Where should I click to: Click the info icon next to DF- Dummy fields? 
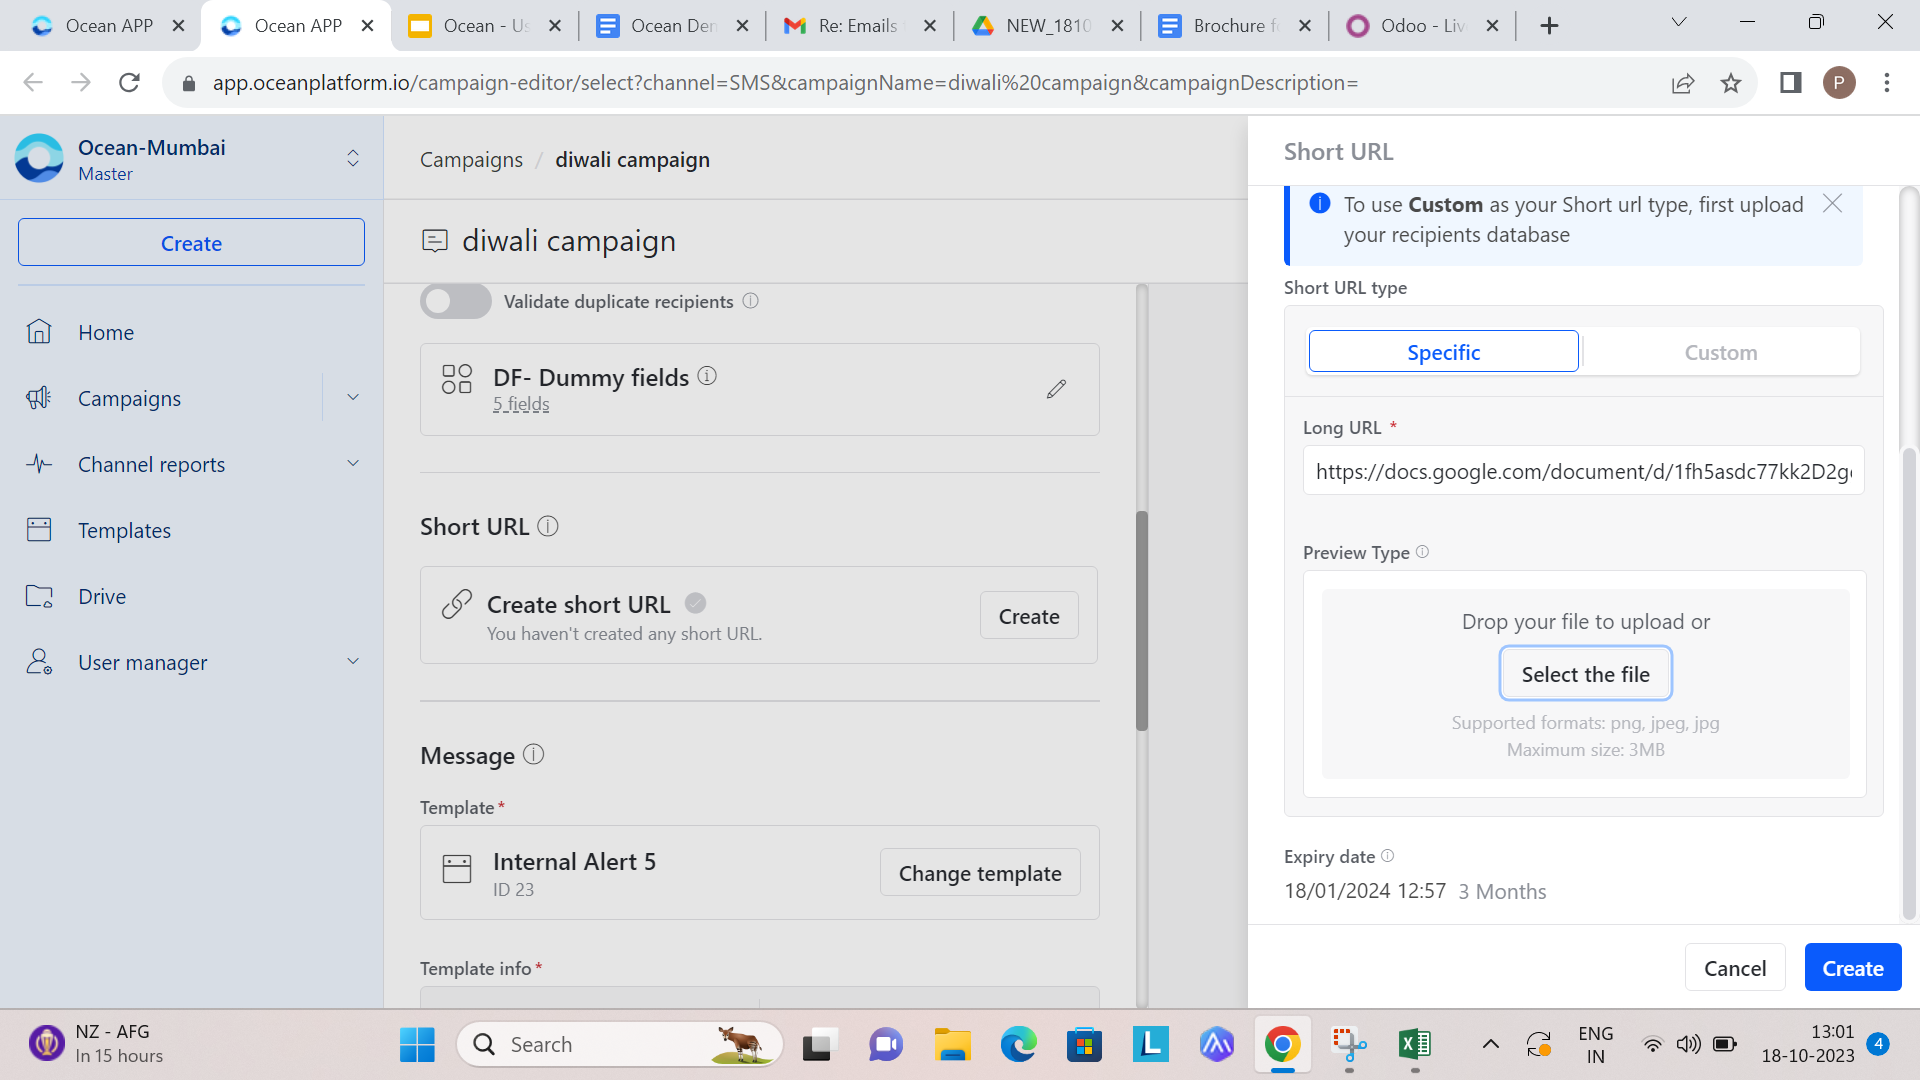[x=707, y=376]
